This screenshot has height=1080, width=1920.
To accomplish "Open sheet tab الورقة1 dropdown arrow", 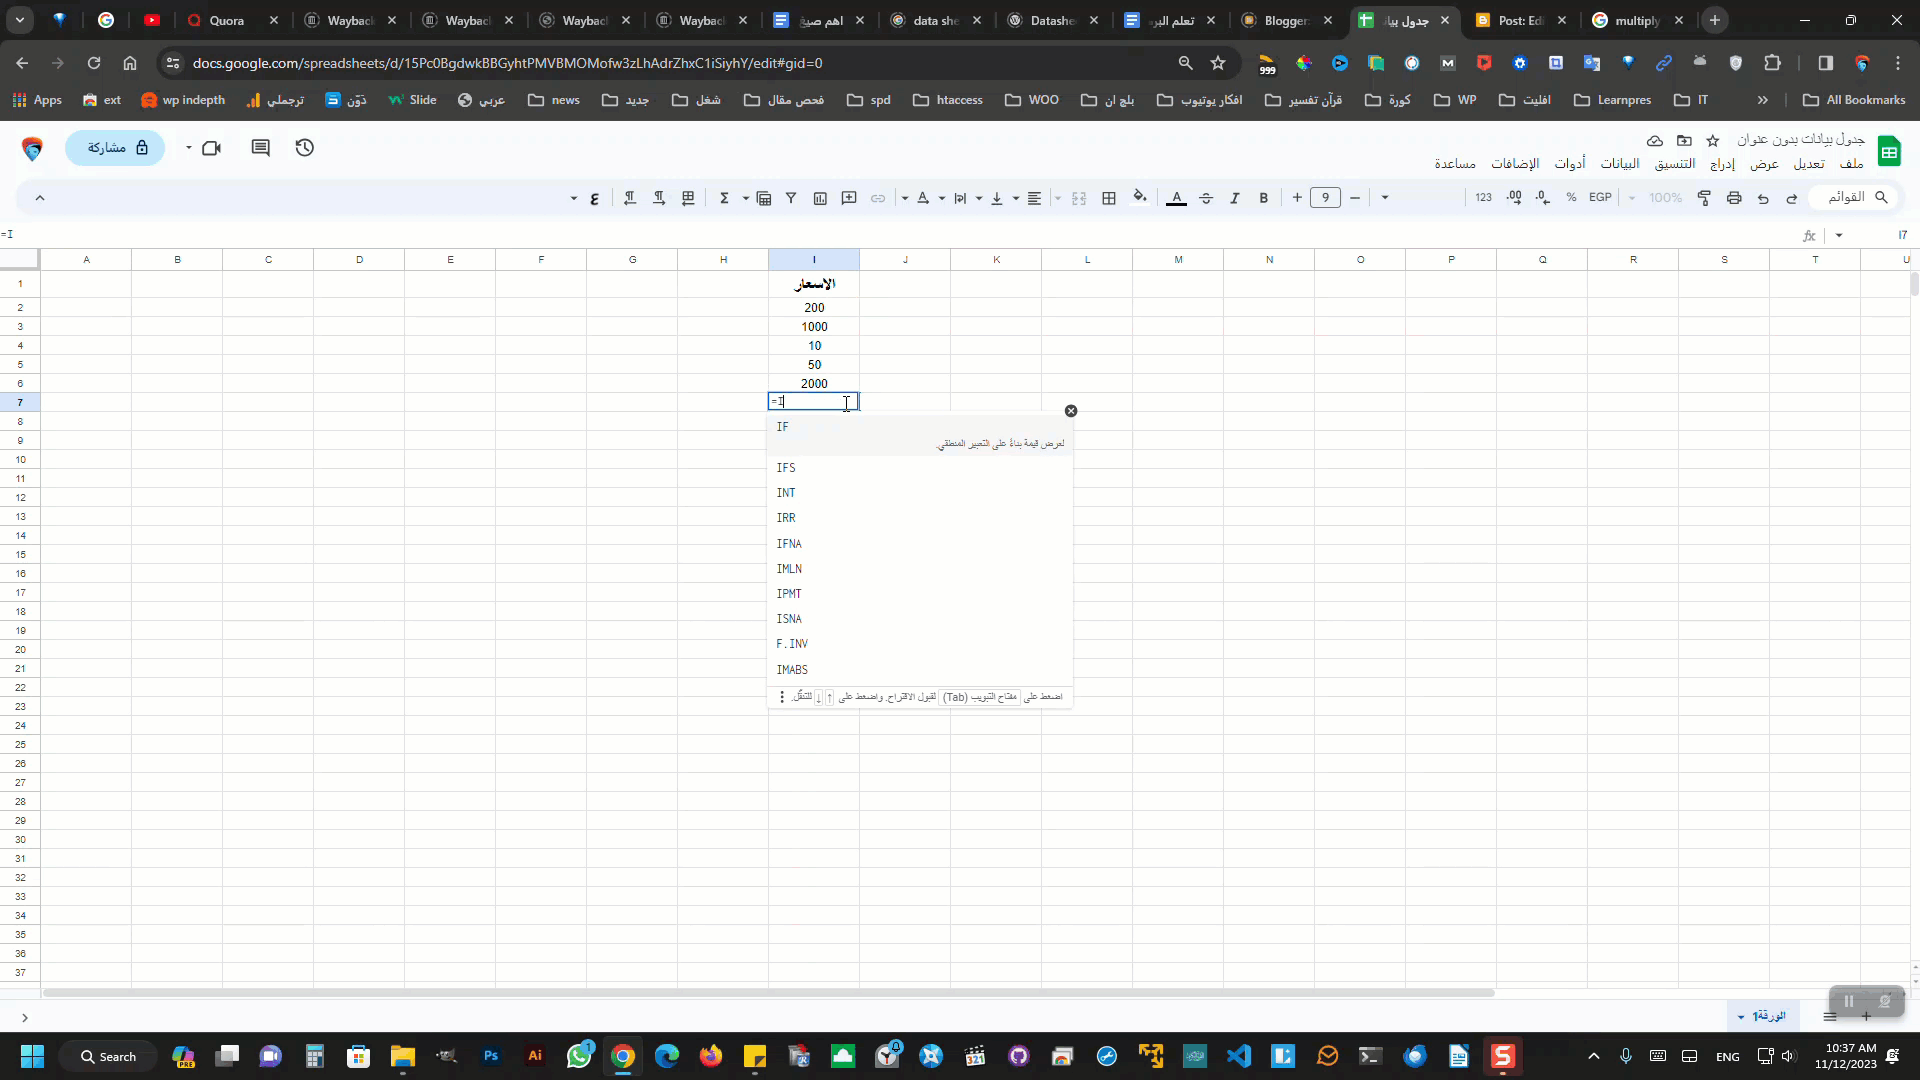I will pos(1741,1017).
